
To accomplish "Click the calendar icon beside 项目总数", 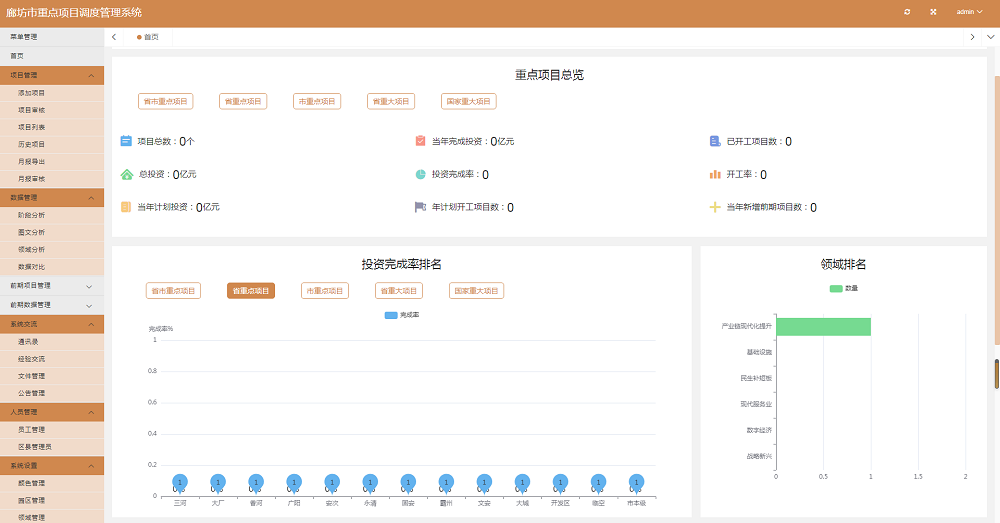I will 126,141.
